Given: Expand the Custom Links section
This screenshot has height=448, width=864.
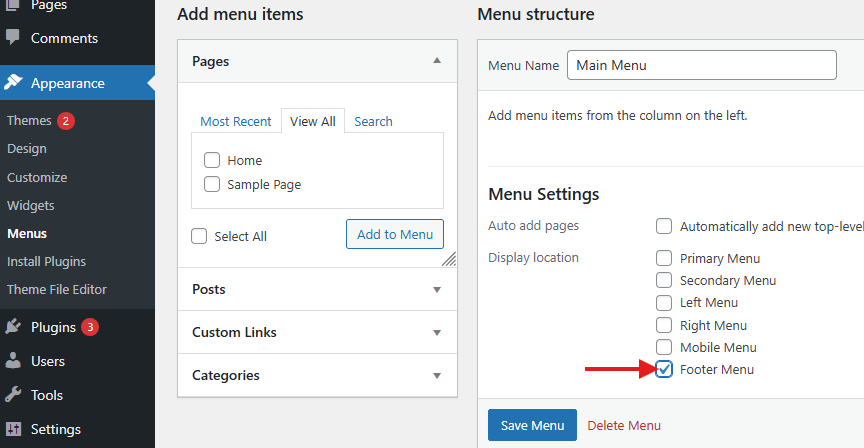Looking at the screenshot, I should (317, 332).
